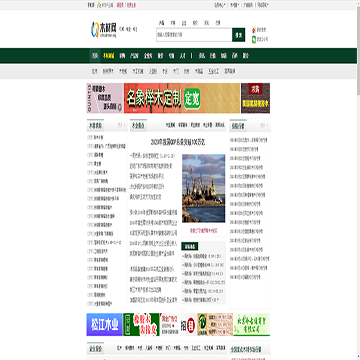
Task: Open the wood-texture banner with green round logo
Action: pyautogui.click(x=215, y=325)
